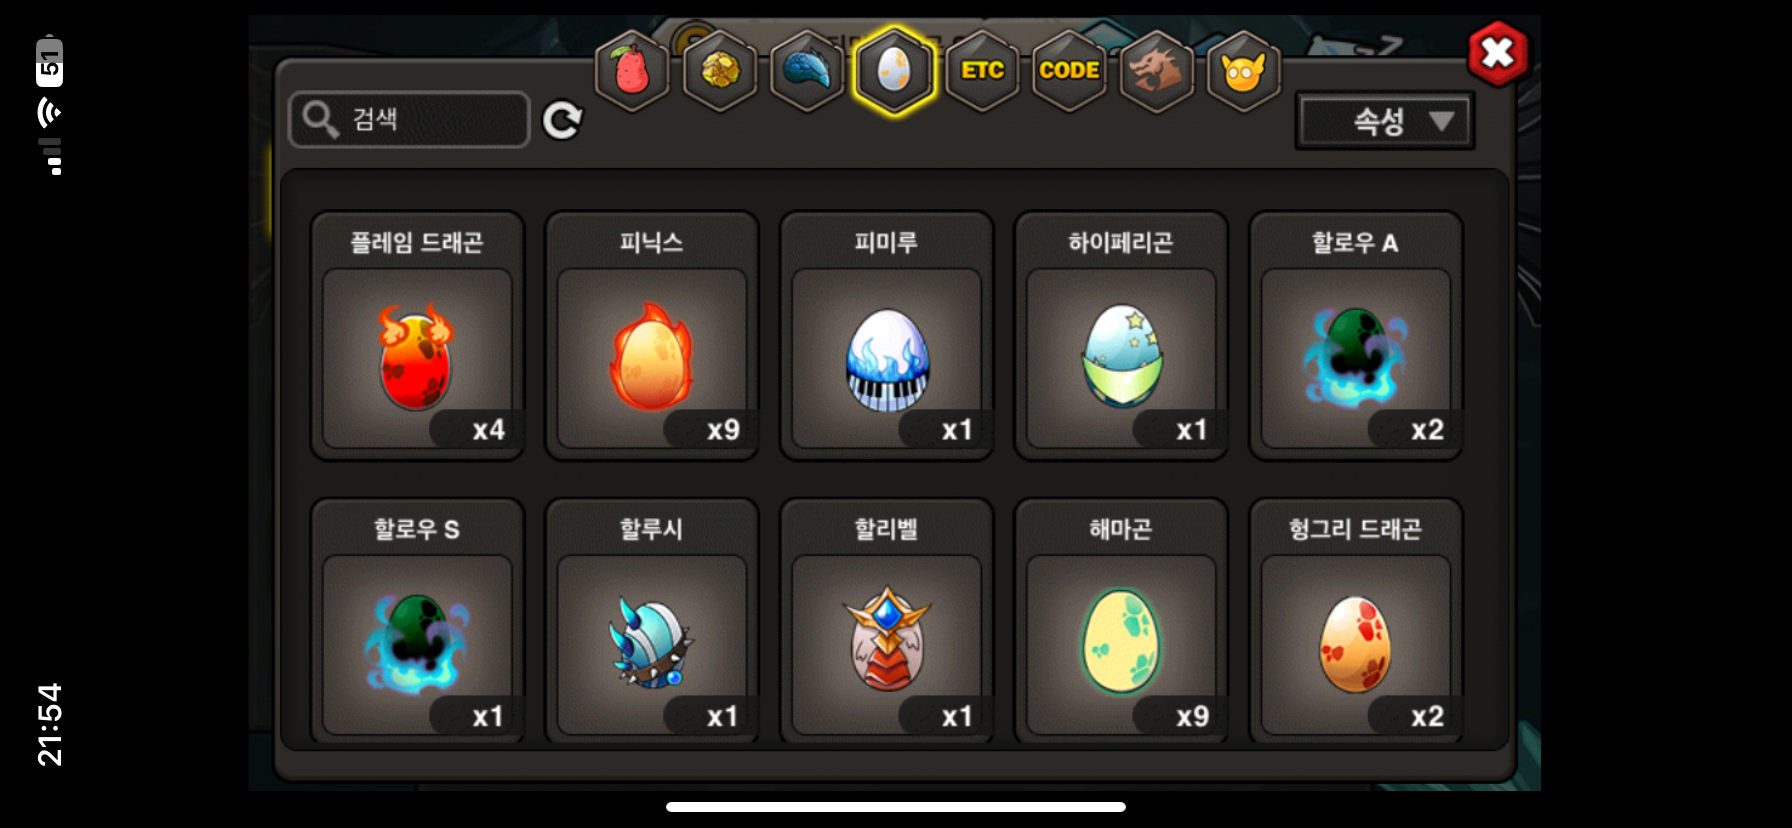Select the 할리벨 jeweled egg
This screenshot has height=828, width=1792.
886,622
